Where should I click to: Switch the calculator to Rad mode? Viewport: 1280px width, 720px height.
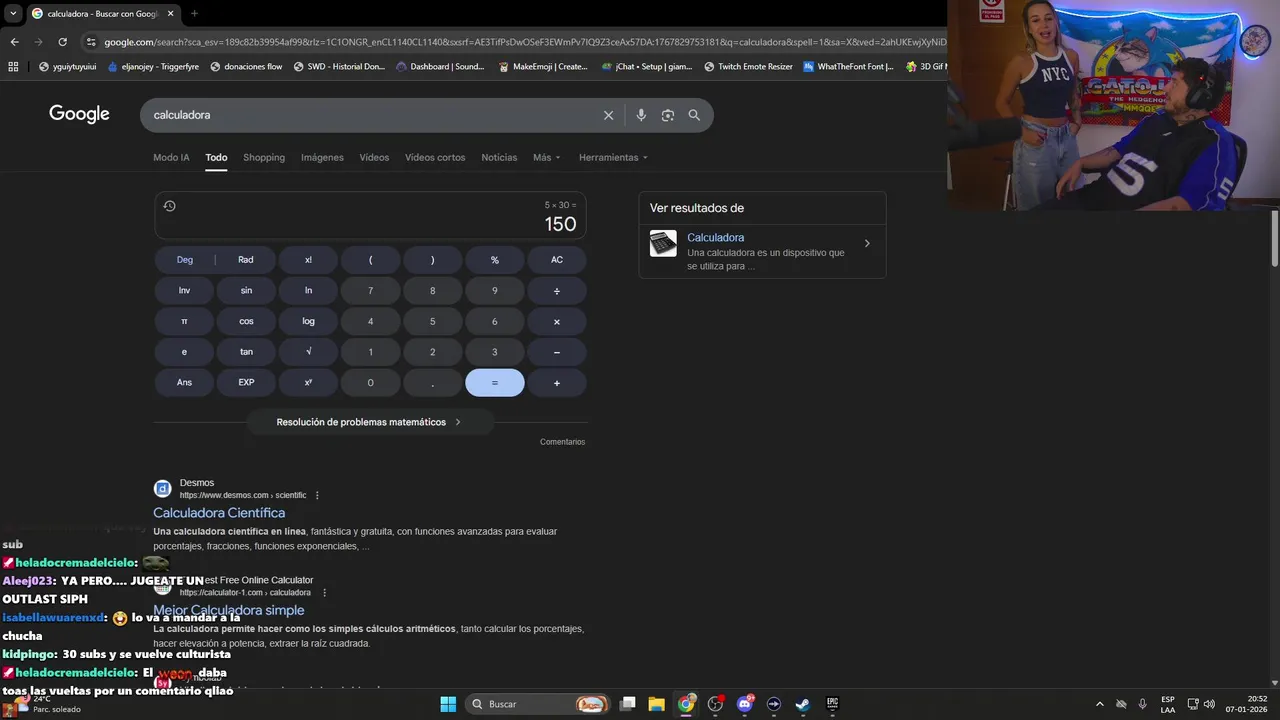246,260
